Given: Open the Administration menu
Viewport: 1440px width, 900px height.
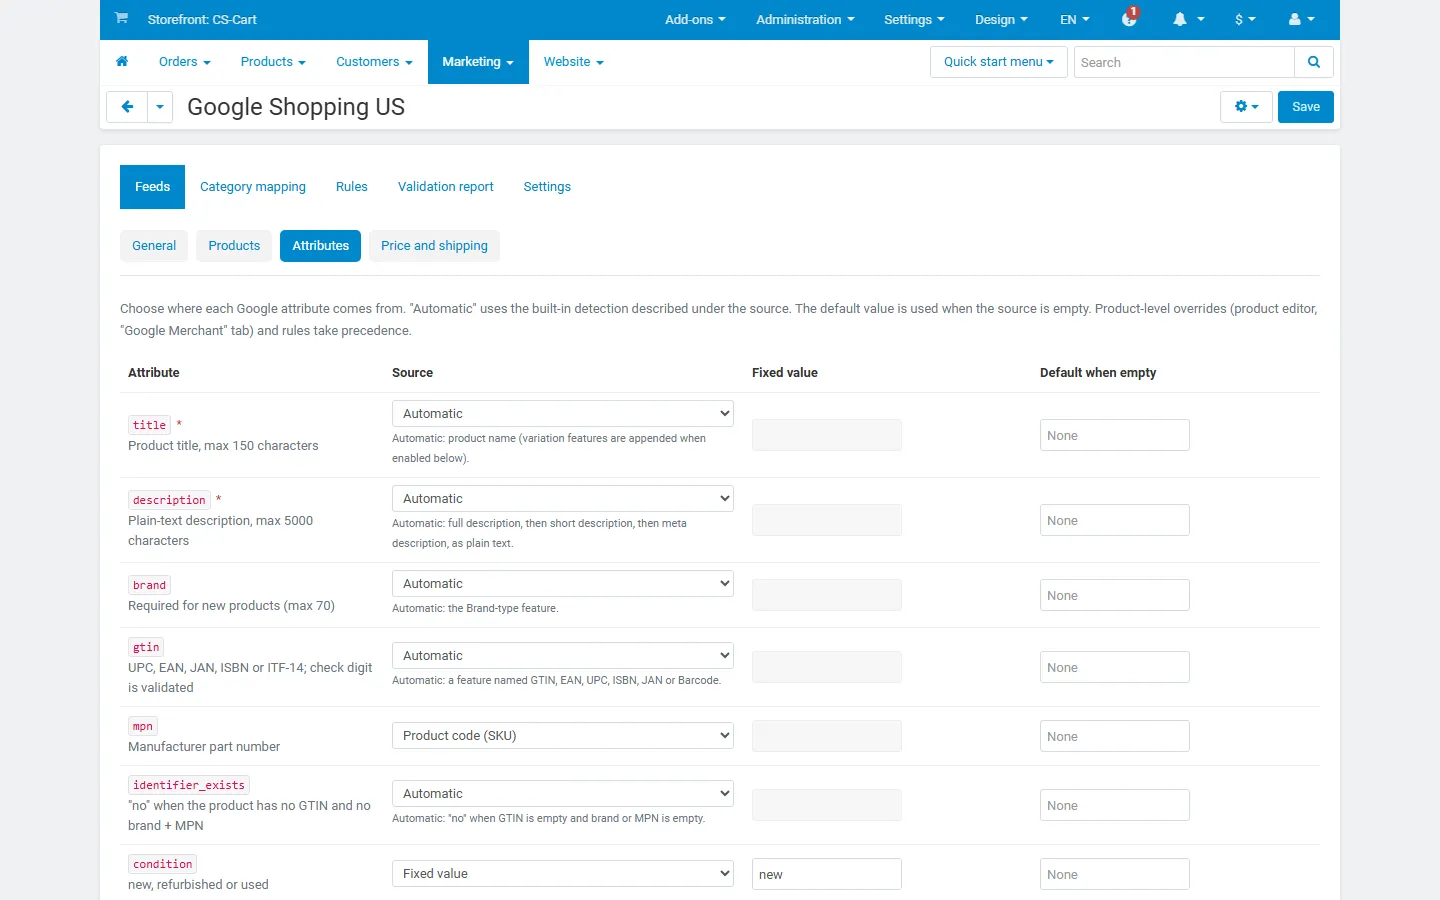Looking at the screenshot, I should click(x=805, y=19).
